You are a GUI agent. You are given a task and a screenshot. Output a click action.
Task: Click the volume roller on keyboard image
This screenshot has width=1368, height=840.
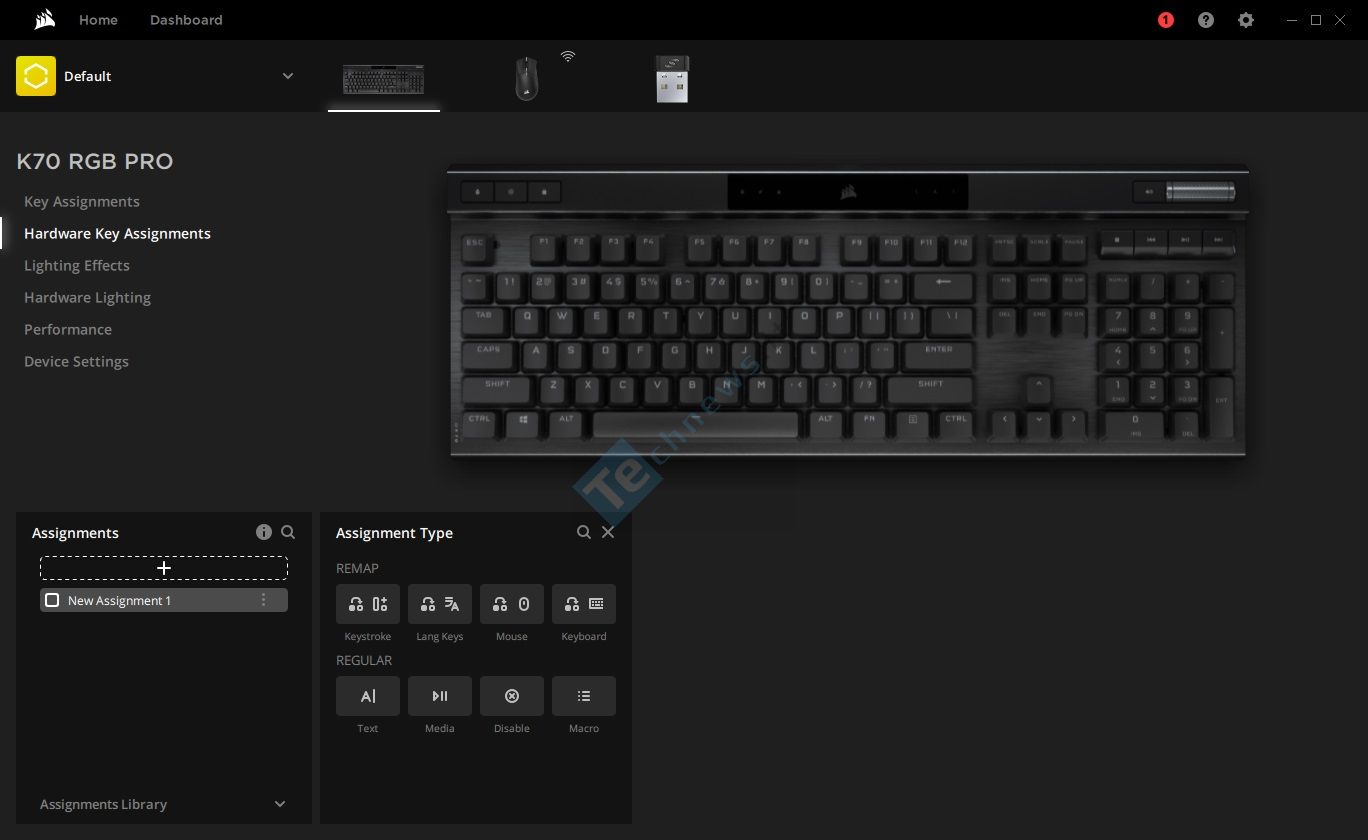(1200, 191)
